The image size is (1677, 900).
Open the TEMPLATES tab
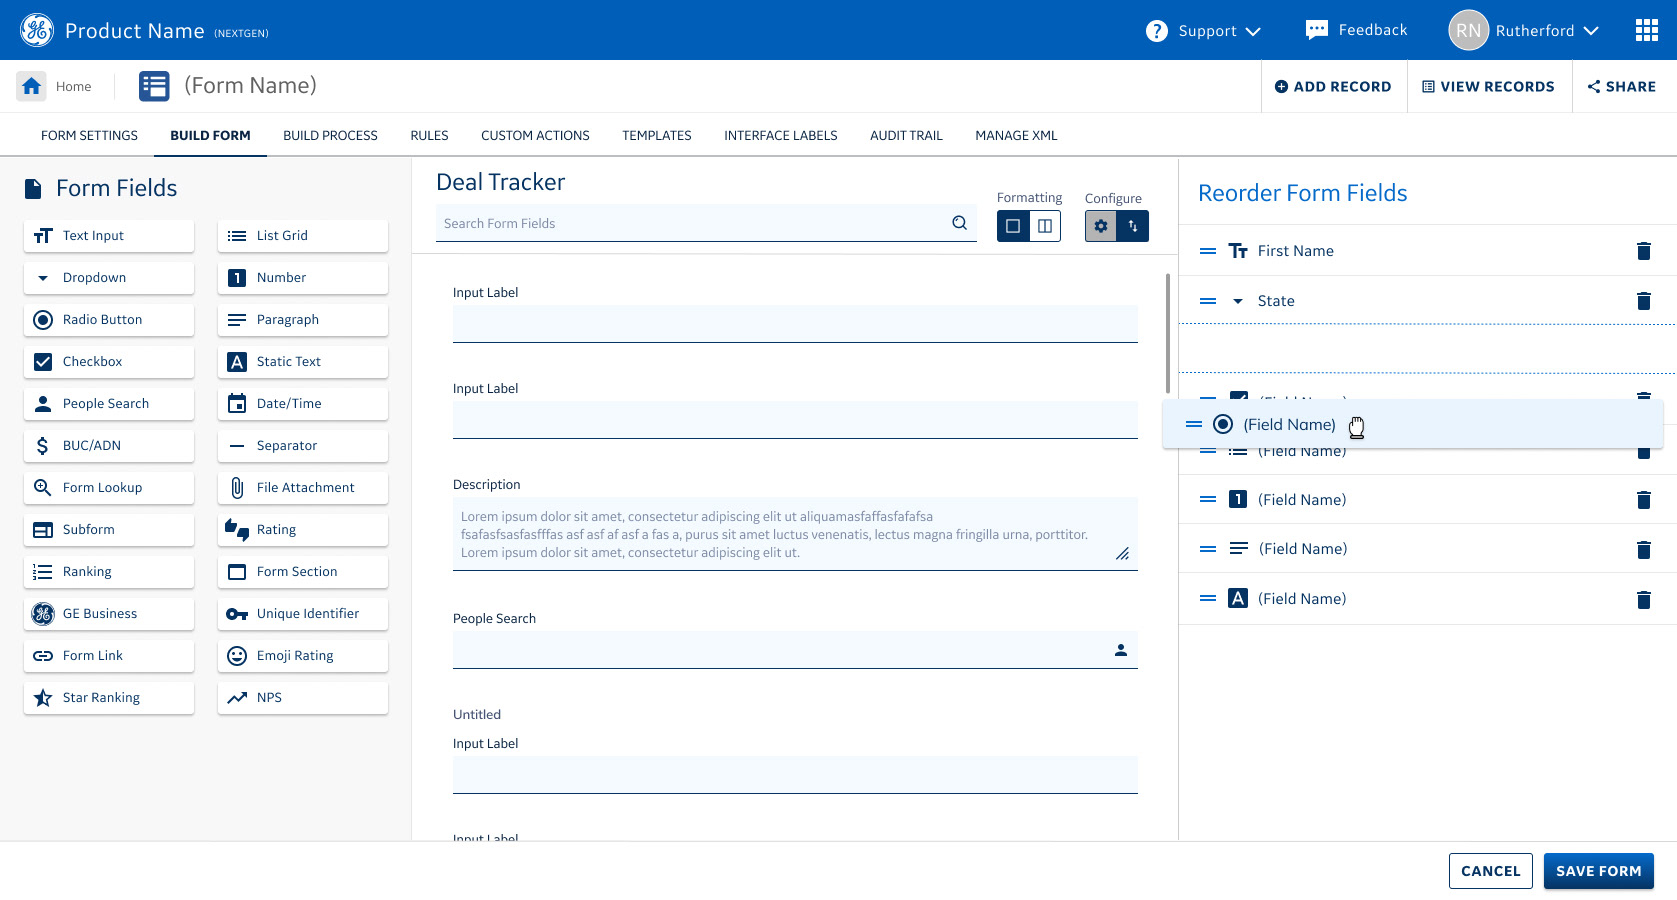(656, 135)
